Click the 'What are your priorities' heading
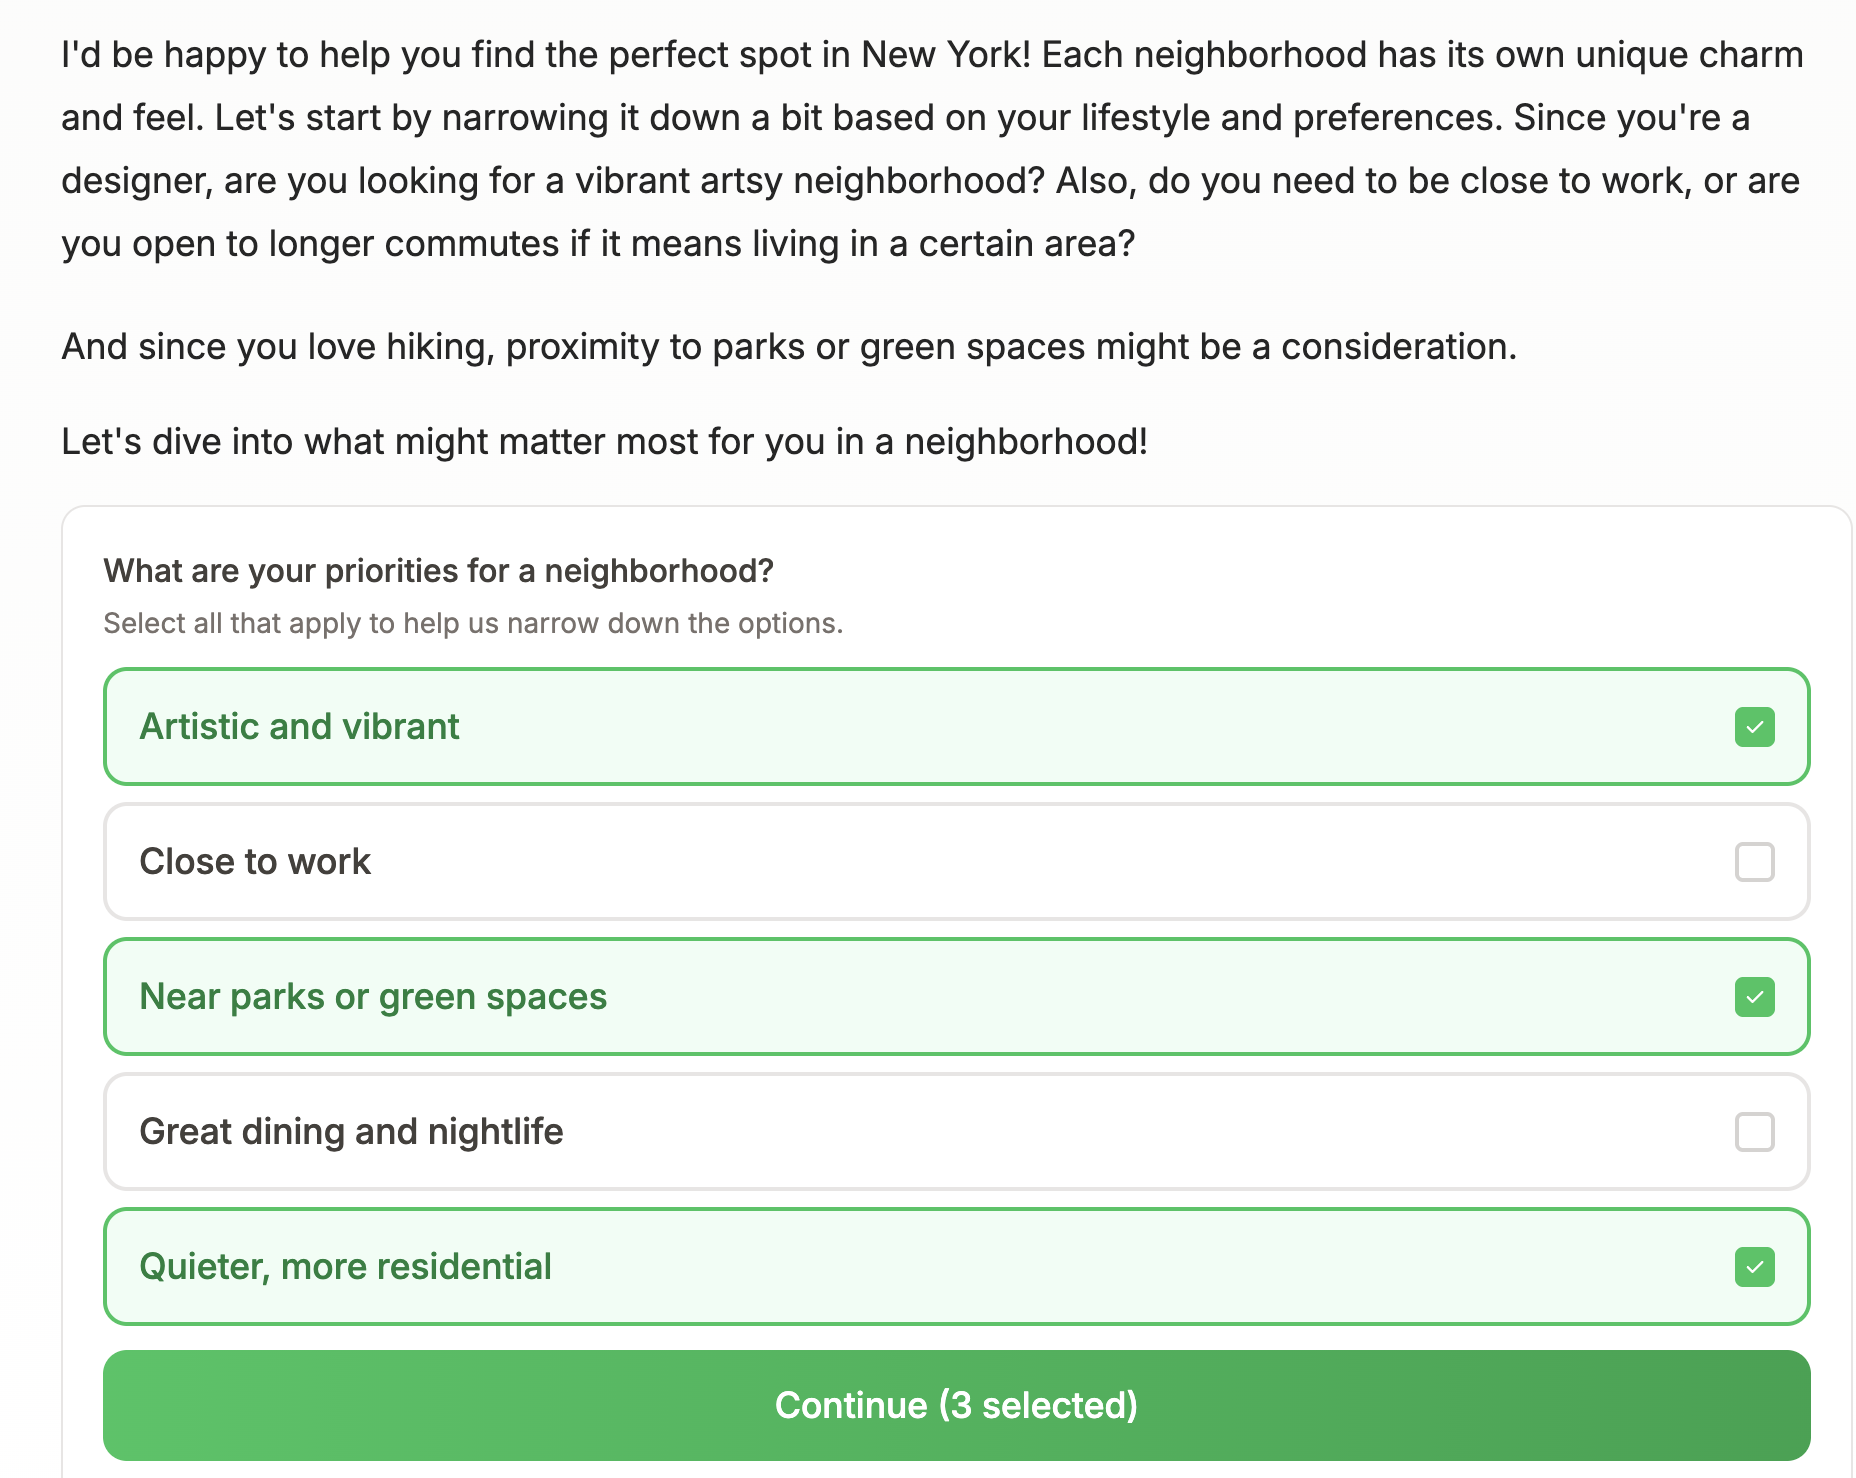This screenshot has width=1856, height=1478. (x=438, y=571)
